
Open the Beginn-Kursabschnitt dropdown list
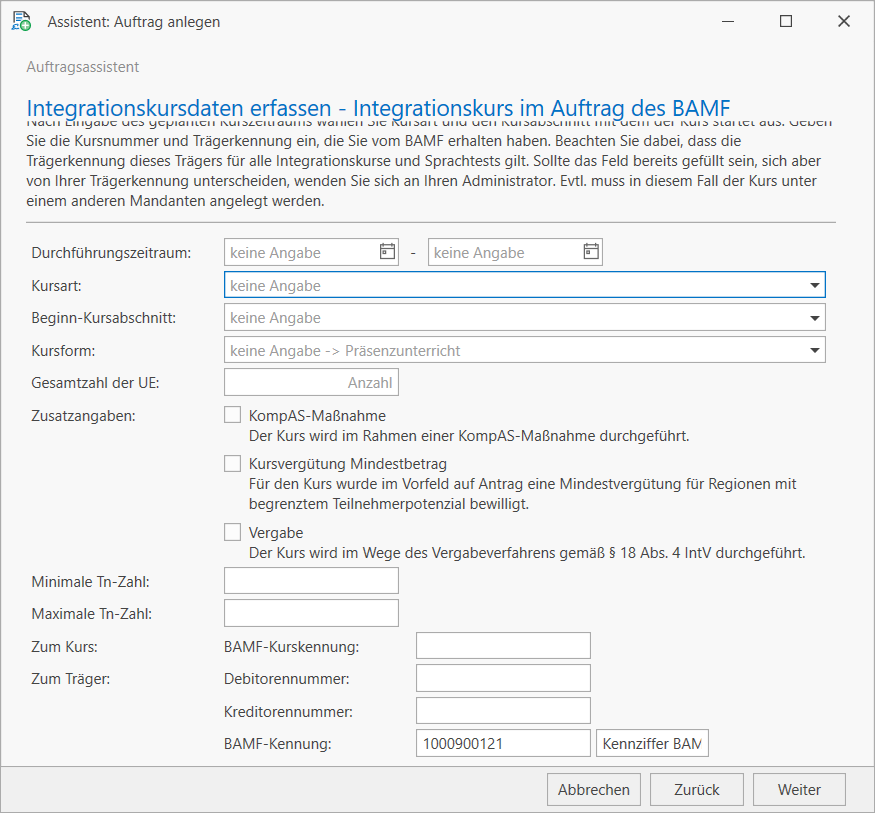pyautogui.click(x=815, y=318)
